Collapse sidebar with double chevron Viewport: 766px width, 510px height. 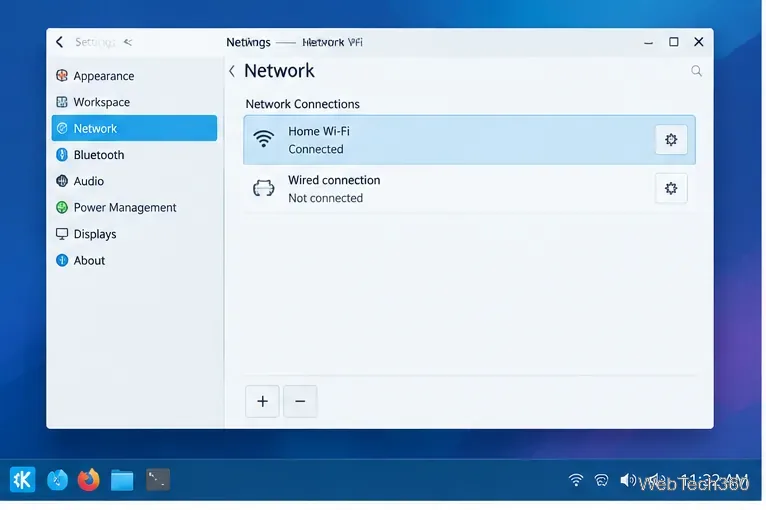[x=128, y=42]
